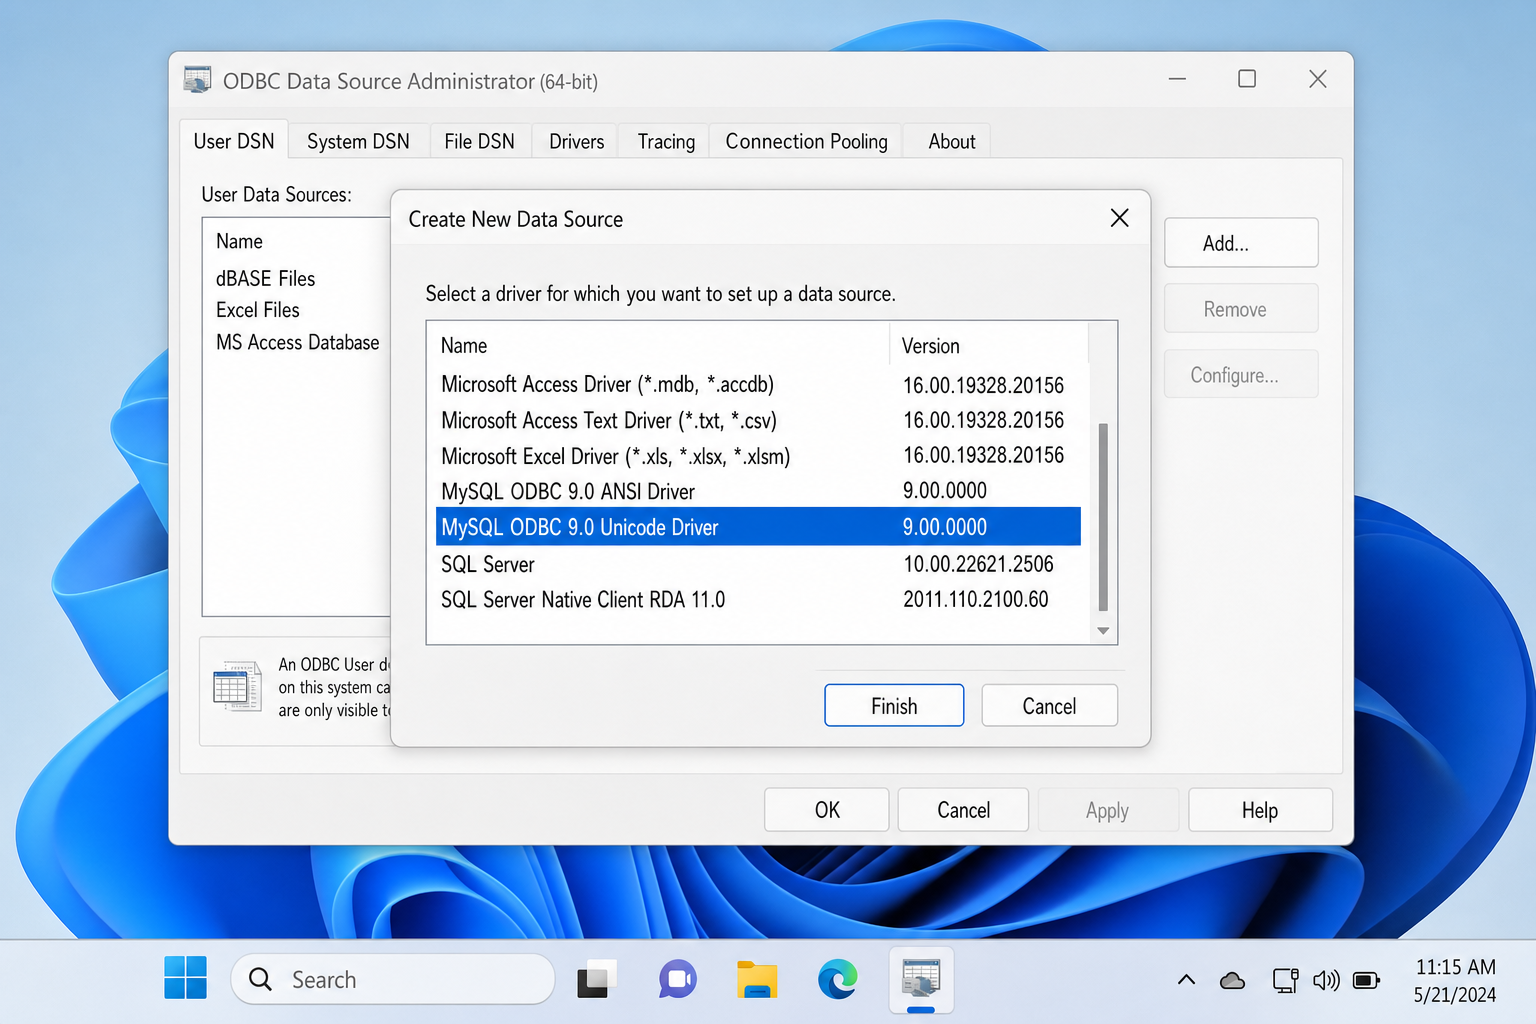Open File Explorer from the taskbar
1536x1024 pixels.
pyautogui.click(x=757, y=979)
